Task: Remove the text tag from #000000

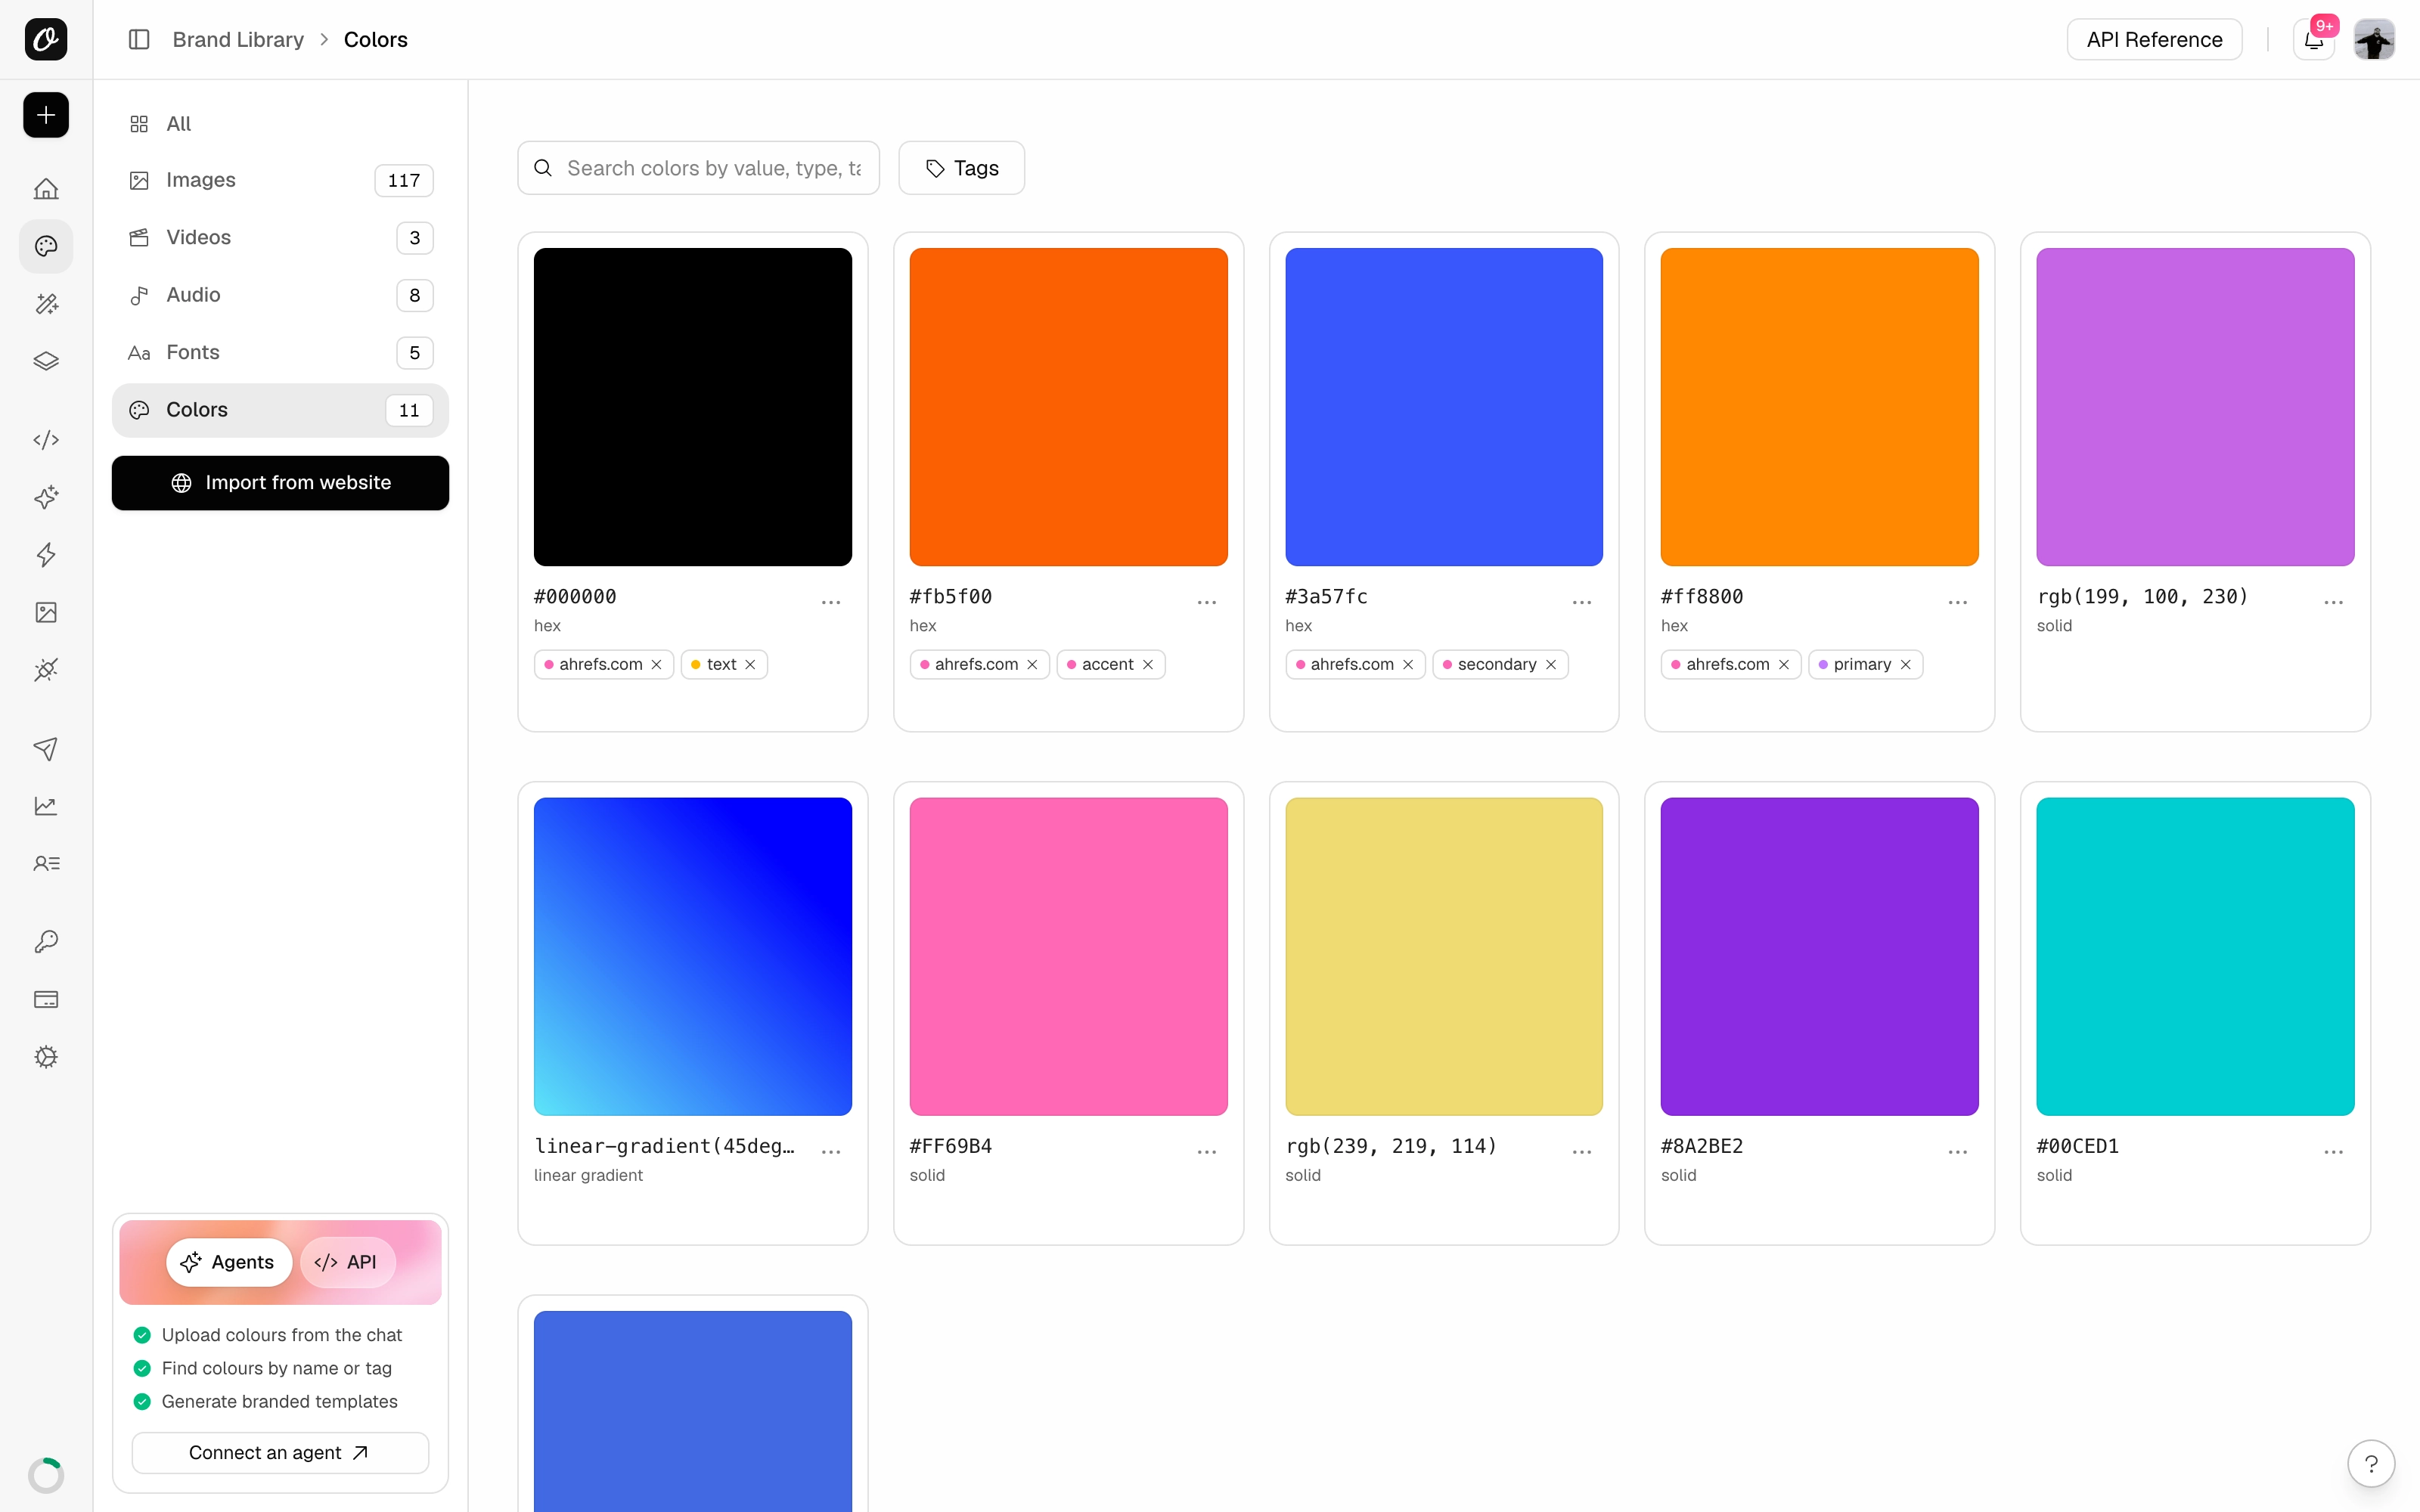Action: coord(750,665)
